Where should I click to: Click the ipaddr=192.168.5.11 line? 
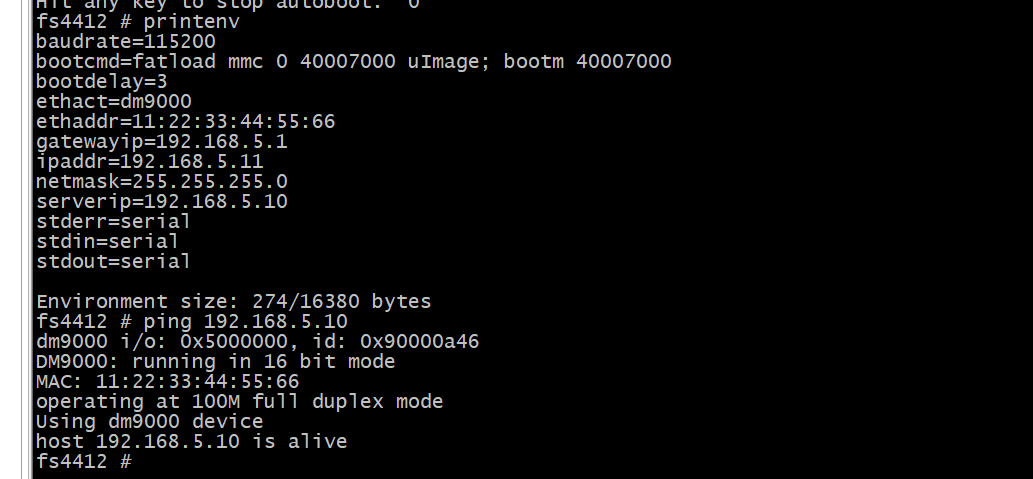tap(150, 161)
